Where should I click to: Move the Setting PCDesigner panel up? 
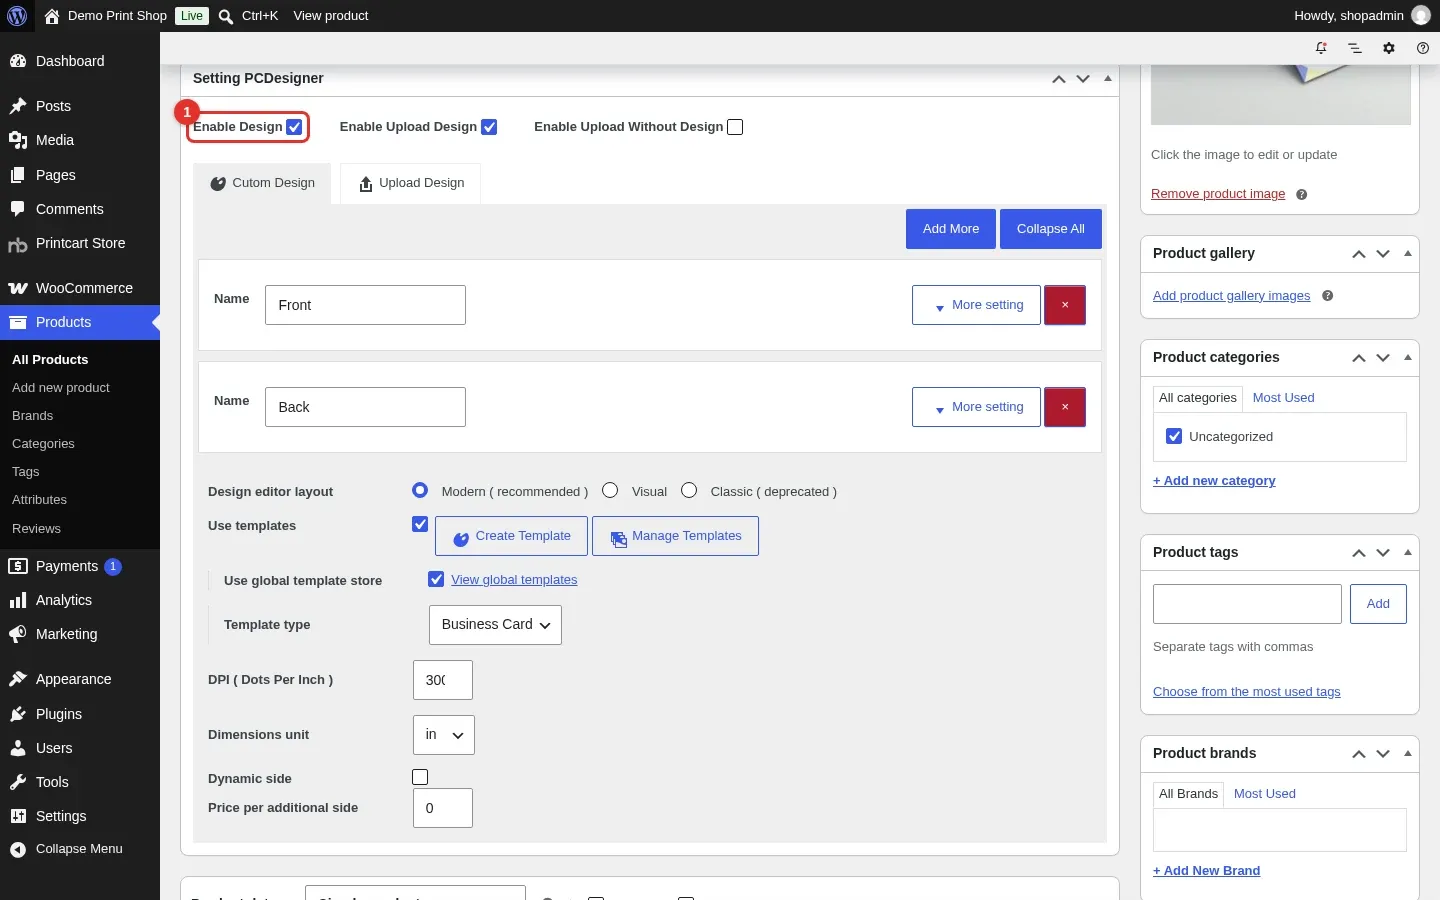(x=1059, y=79)
